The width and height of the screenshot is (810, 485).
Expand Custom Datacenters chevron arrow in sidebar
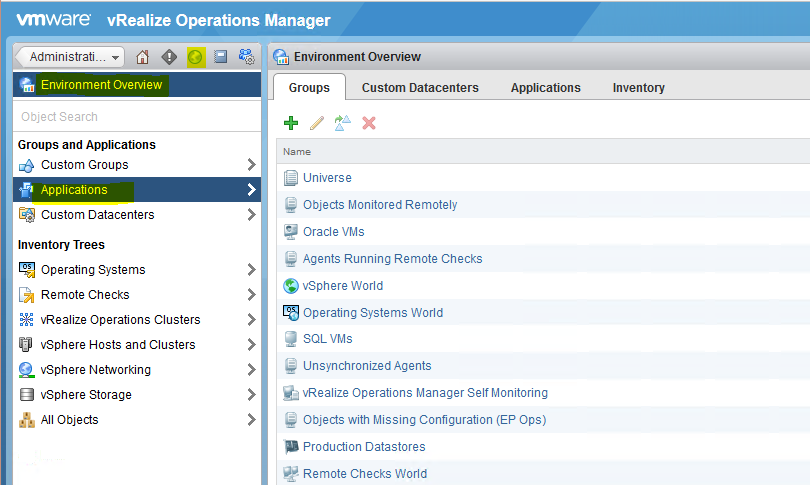(251, 214)
